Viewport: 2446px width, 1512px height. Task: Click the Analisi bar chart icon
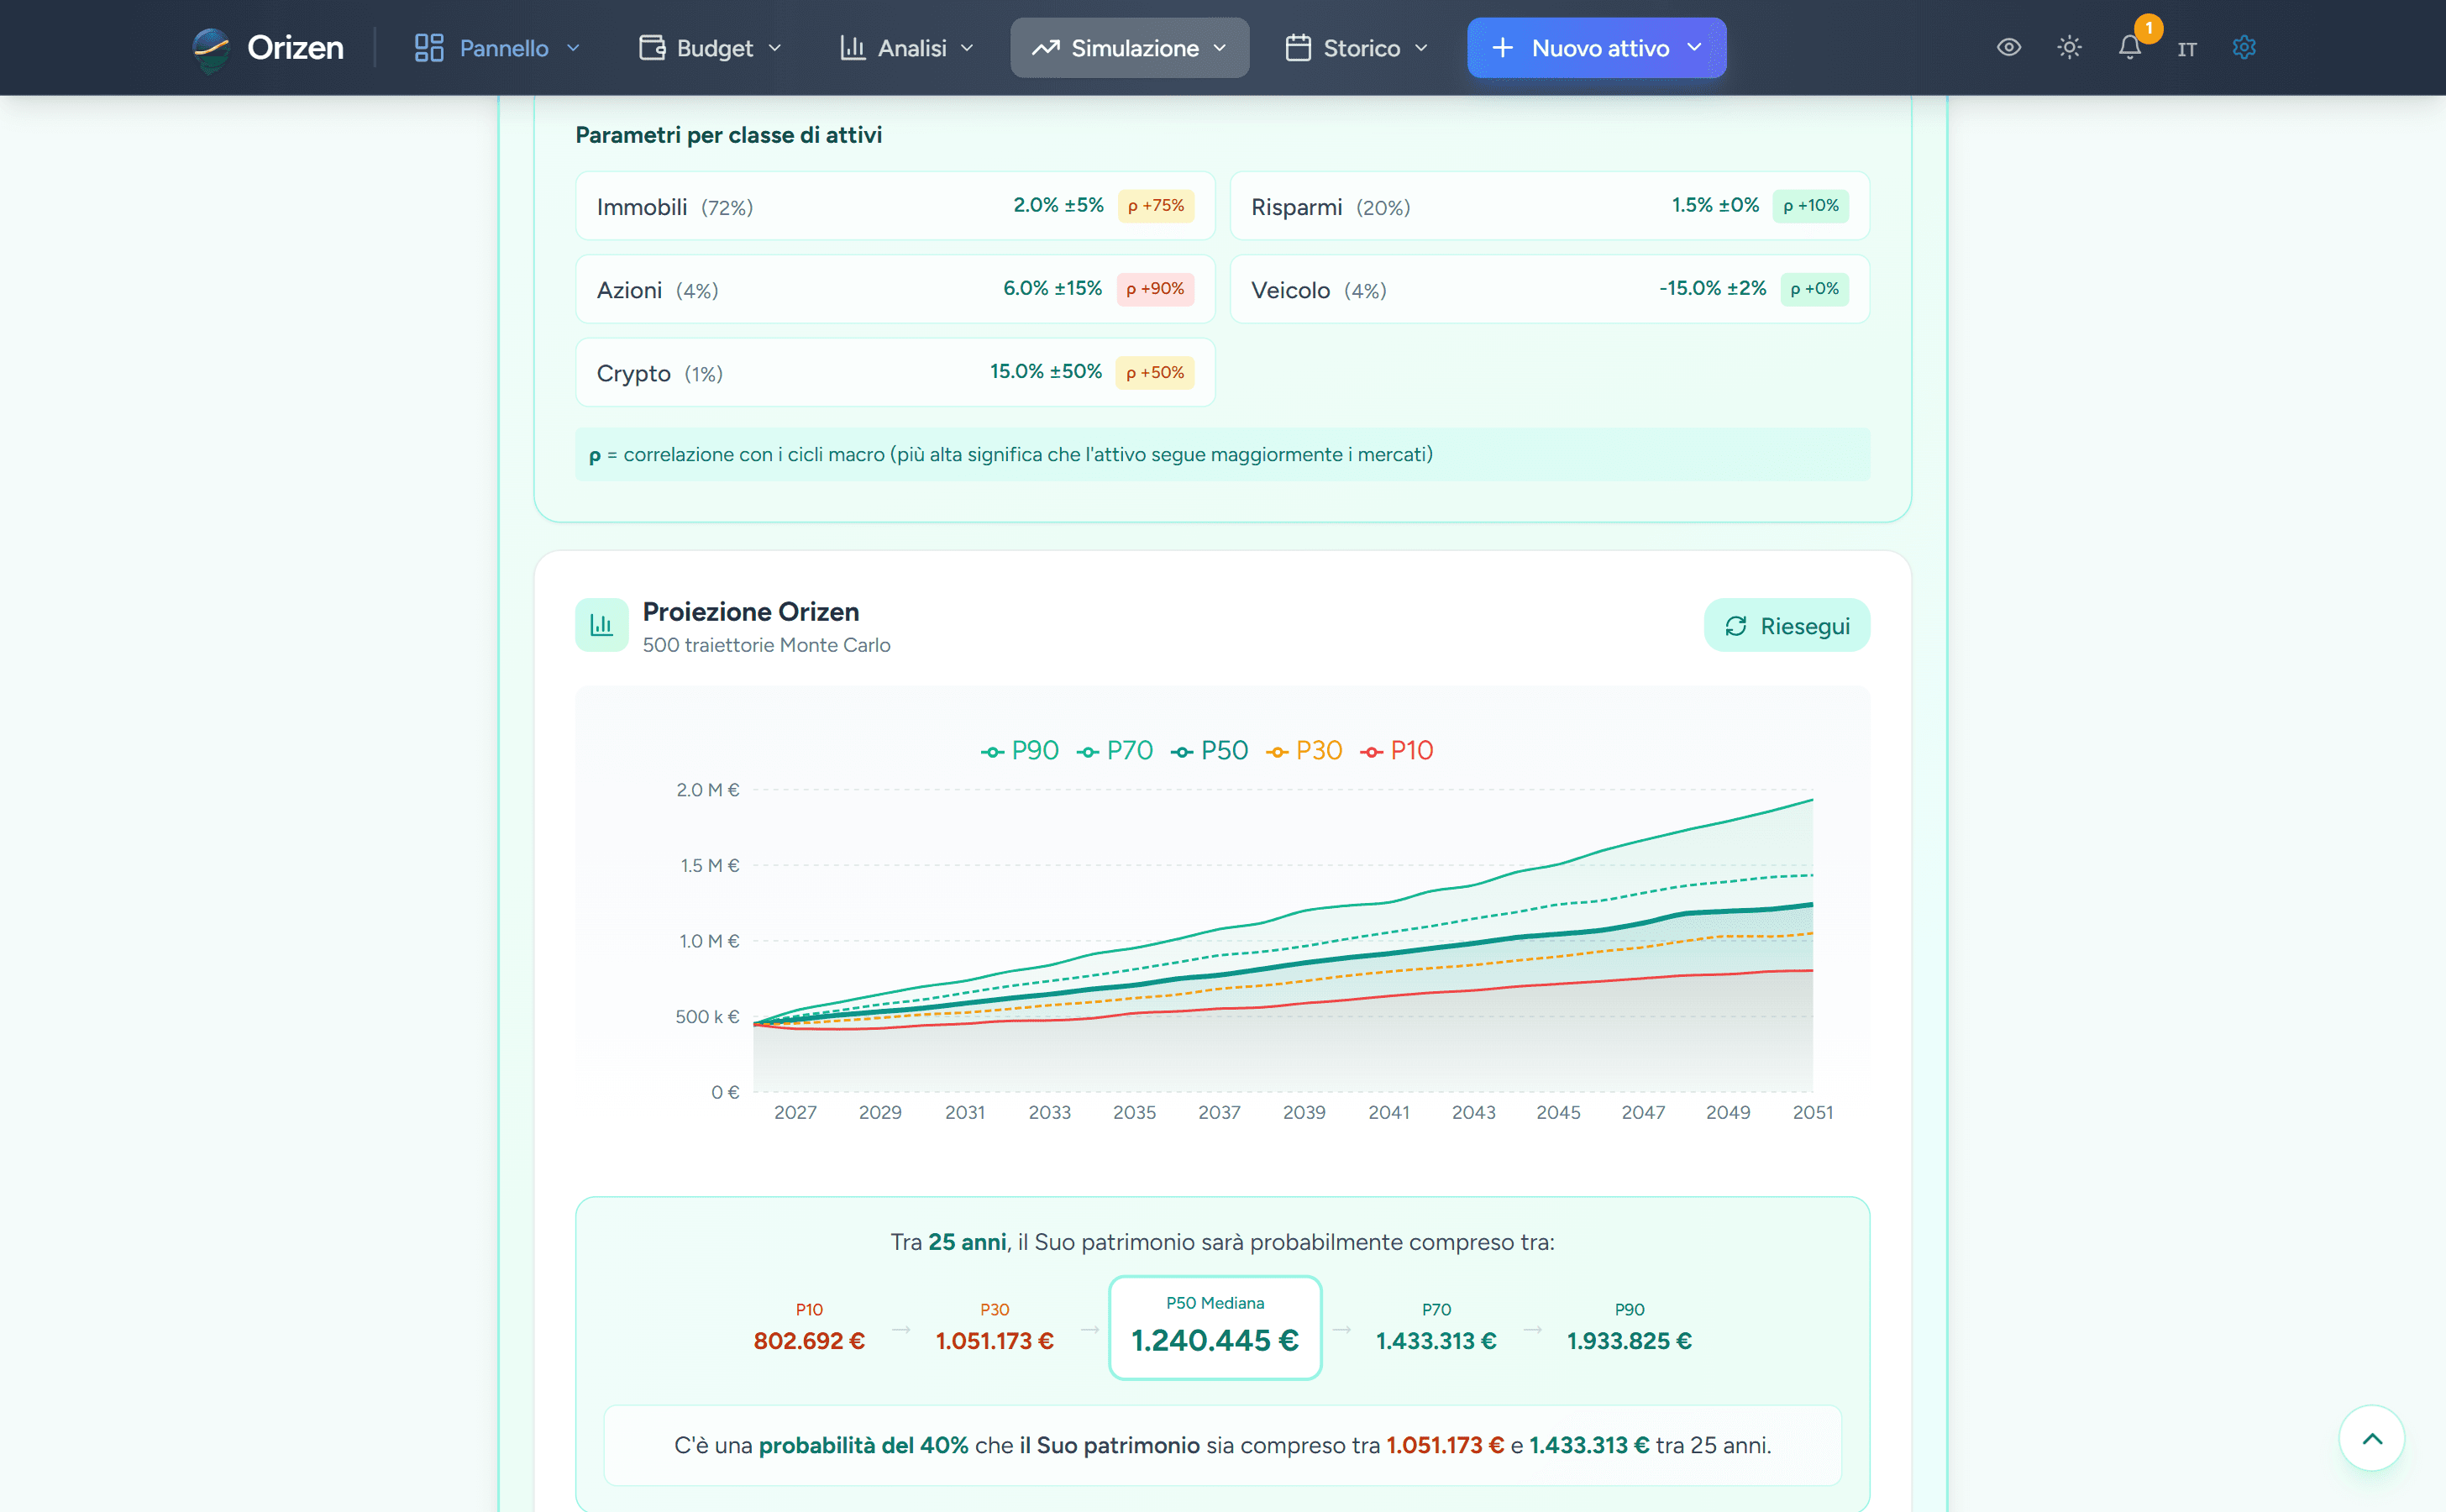pyautogui.click(x=852, y=48)
